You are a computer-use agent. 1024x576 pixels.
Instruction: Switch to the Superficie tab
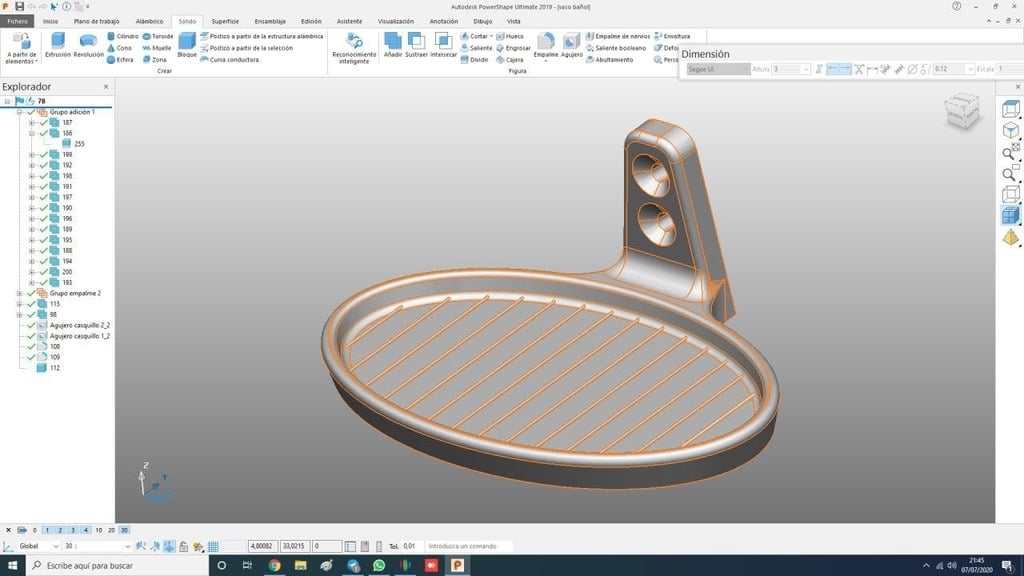tap(225, 22)
